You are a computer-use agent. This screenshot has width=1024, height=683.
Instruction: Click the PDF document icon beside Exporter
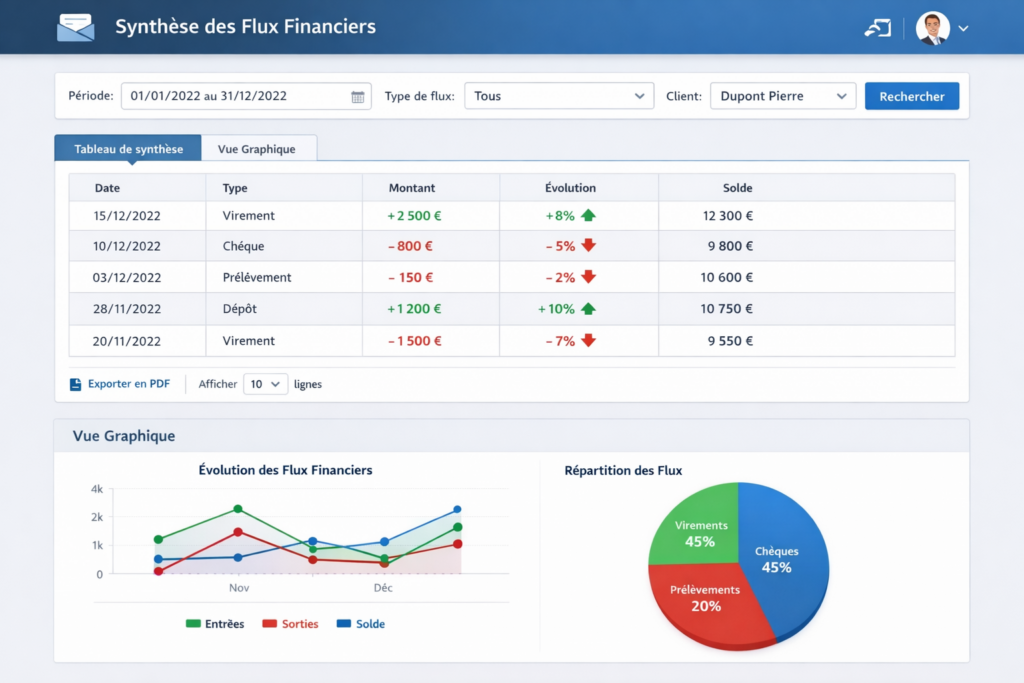pyautogui.click(x=75, y=384)
